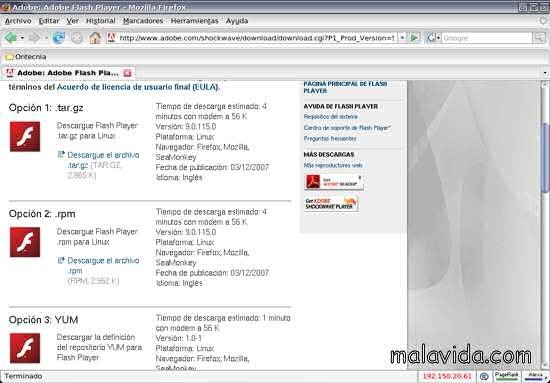550x383 pixels.
Task: Click the Google search input field
Action: click(487, 38)
